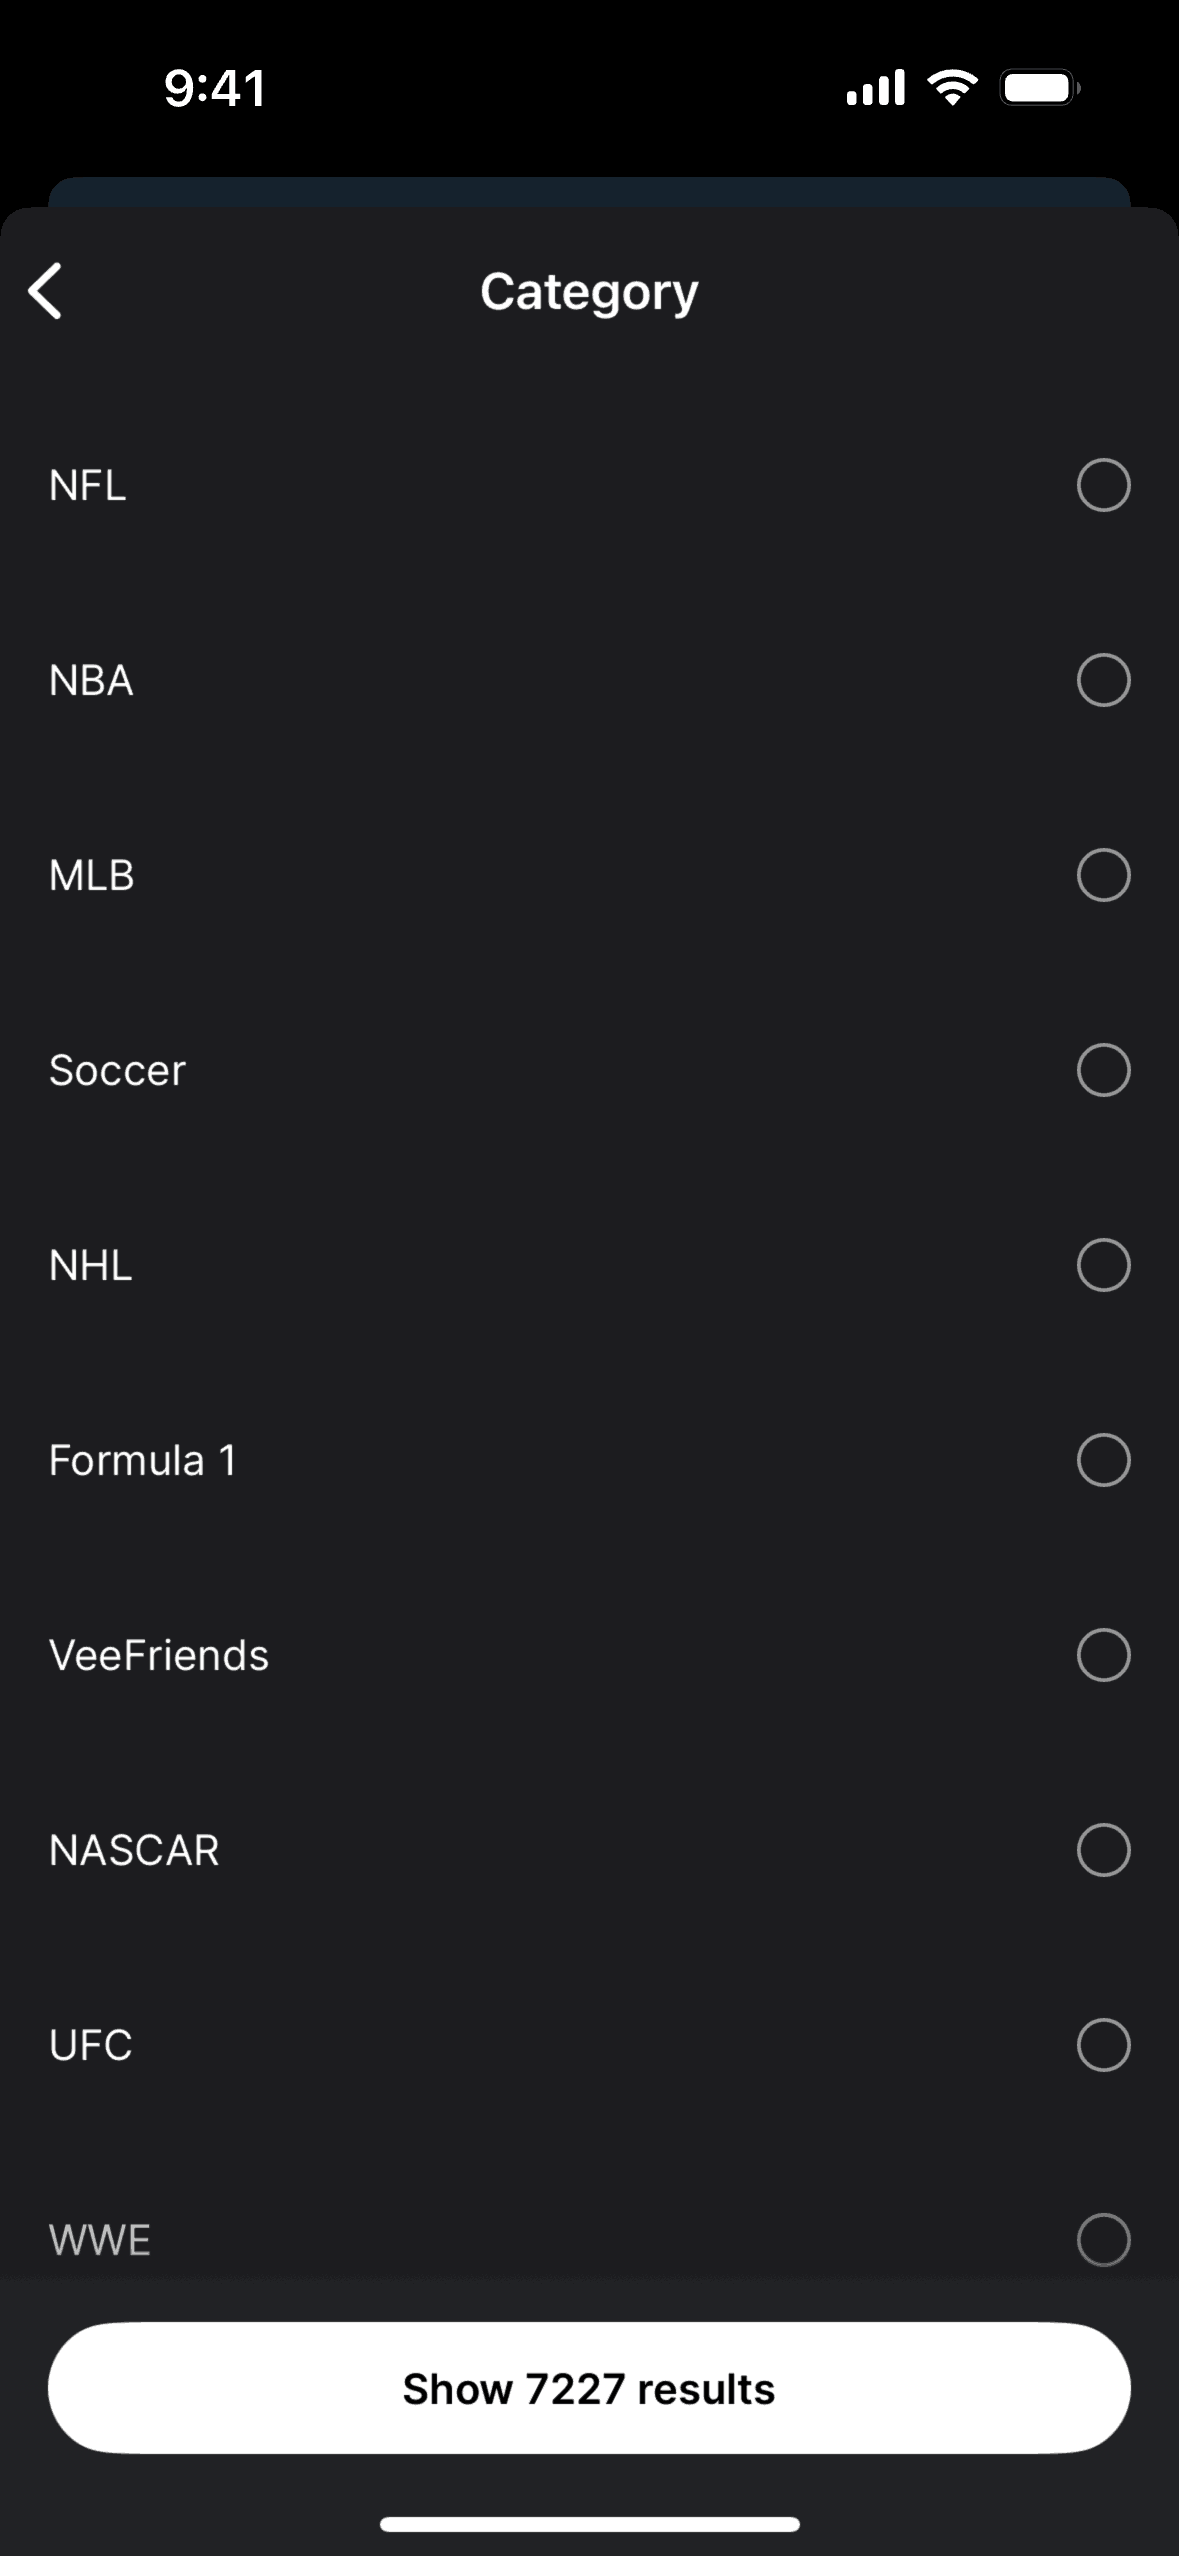Screen dimensions: 1179x2556
Task: Pick the NASCAR radio option
Action: point(1103,1850)
